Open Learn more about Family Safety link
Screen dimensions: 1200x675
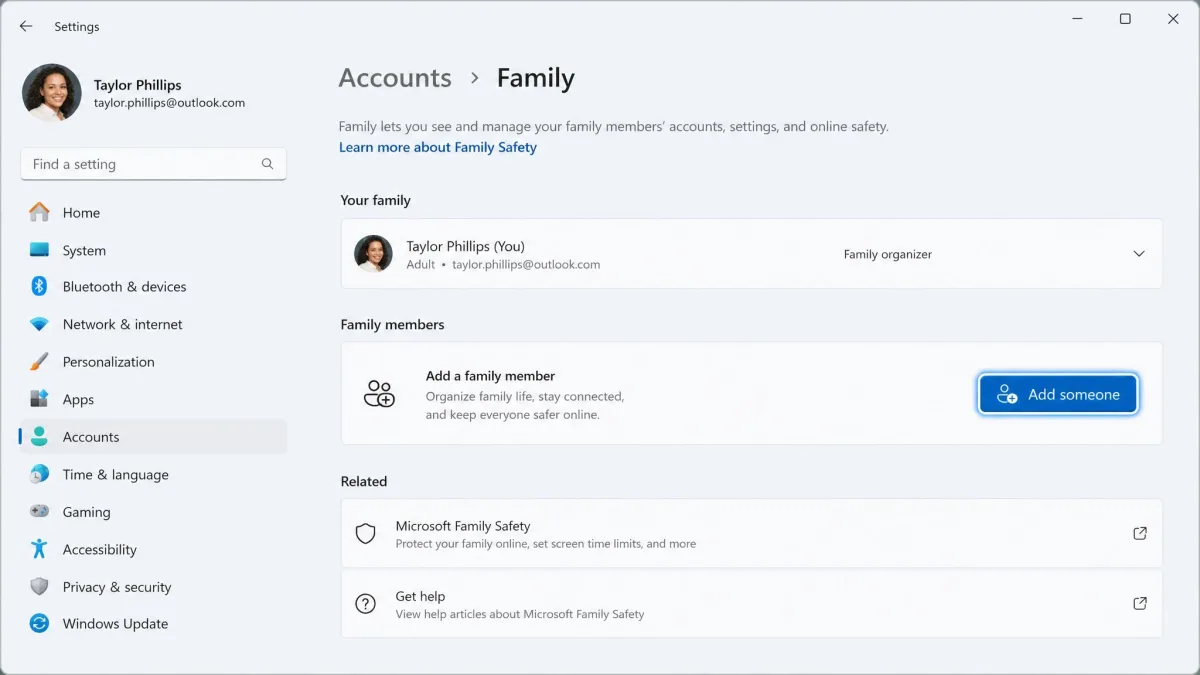click(x=438, y=147)
